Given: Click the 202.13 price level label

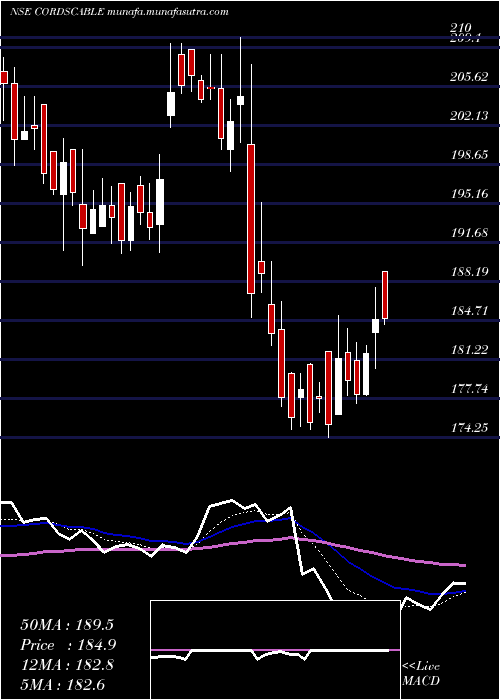Looking at the screenshot, I should pos(469,116).
